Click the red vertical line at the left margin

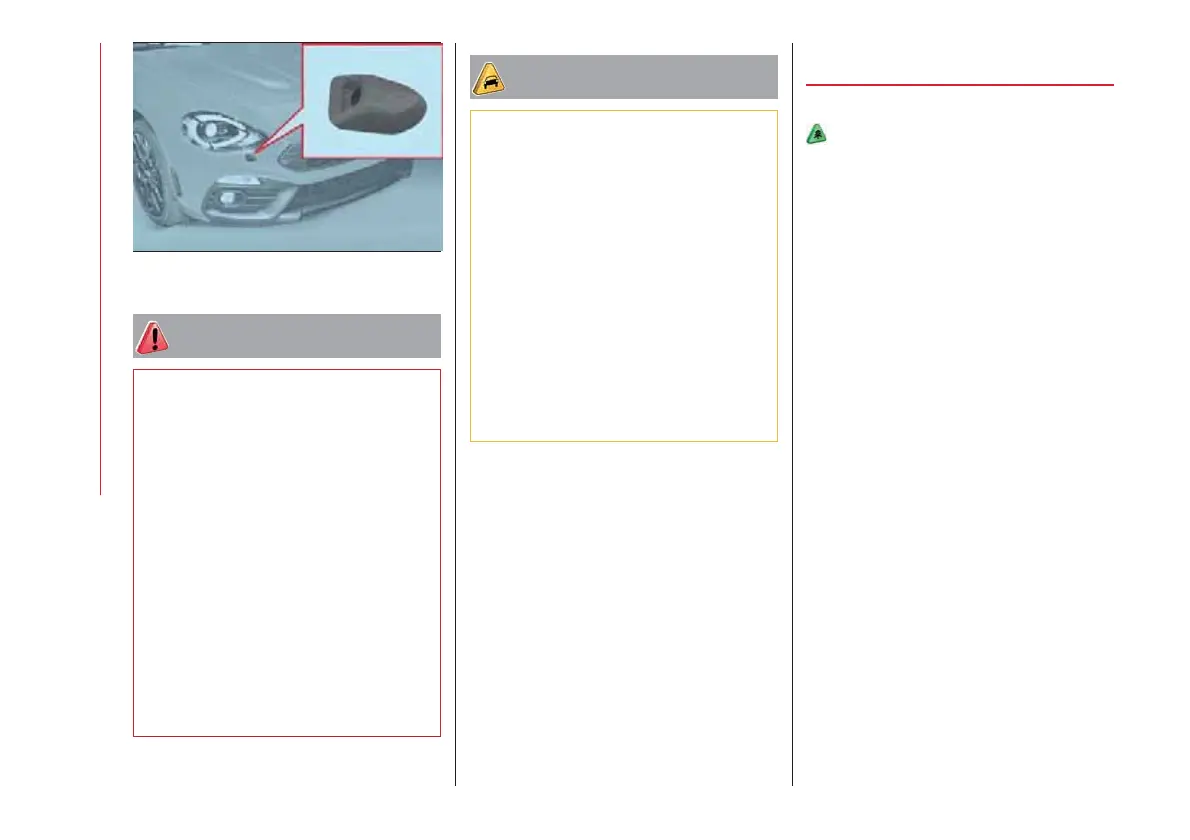click(100, 269)
